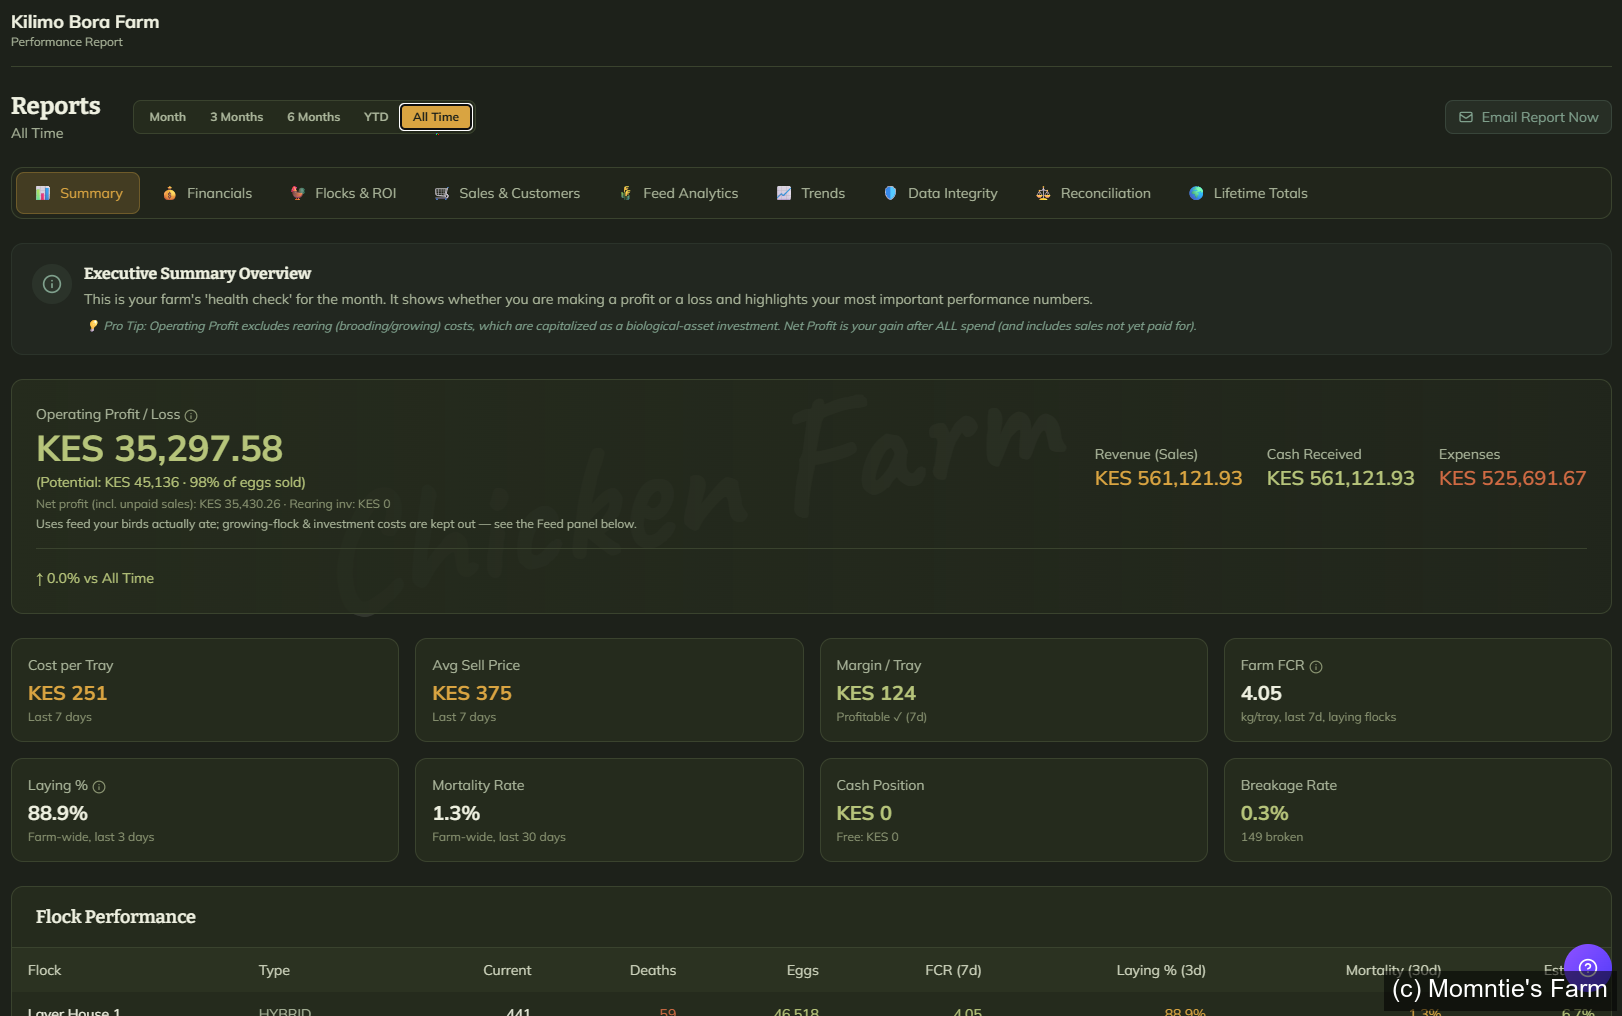This screenshot has width=1622, height=1016.
Task: Click the Type column header
Action: (x=274, y=970)
